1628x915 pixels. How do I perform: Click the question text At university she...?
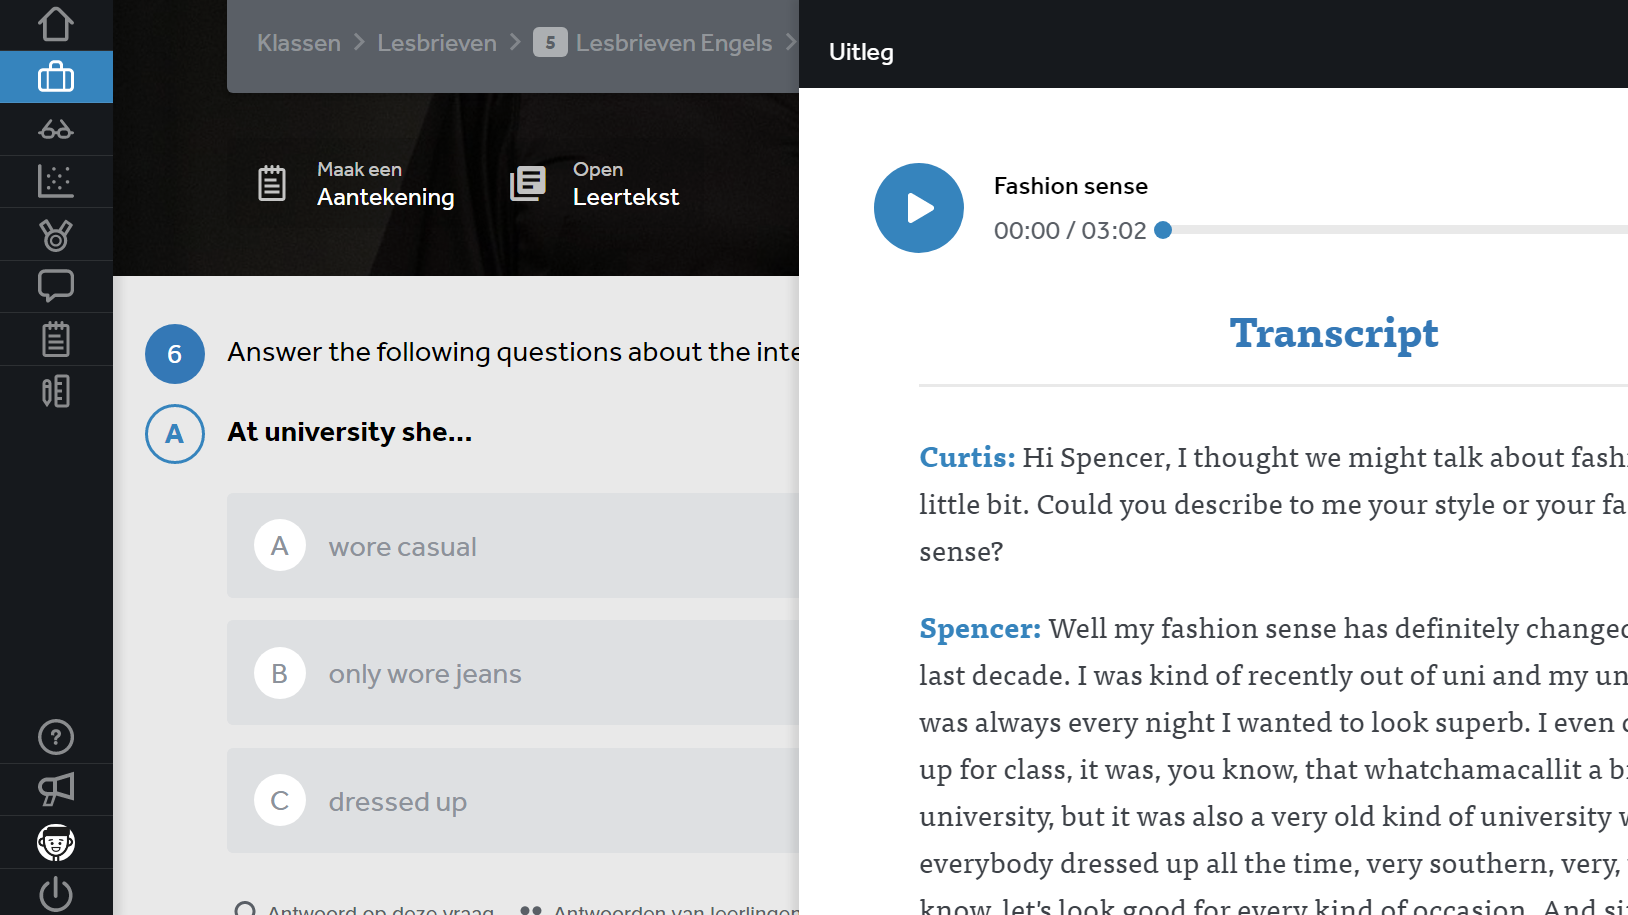click(350, 432)
